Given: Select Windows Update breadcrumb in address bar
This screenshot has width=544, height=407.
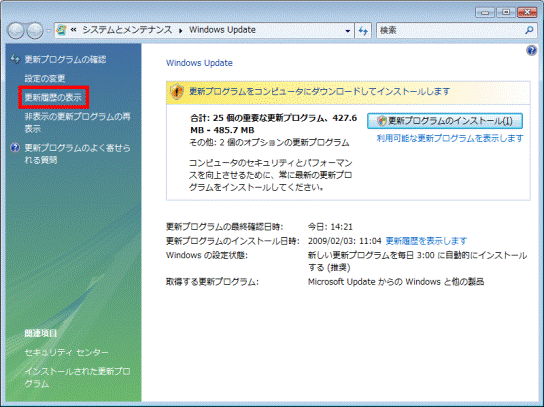Looking at the screenshot, I should (222, 30).
